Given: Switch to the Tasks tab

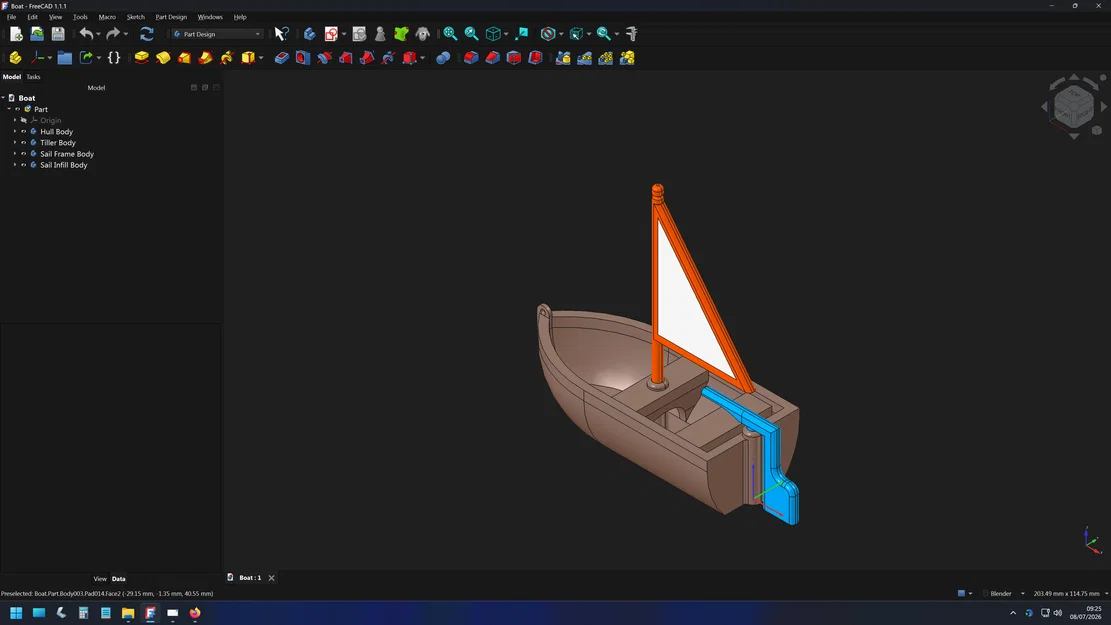Looking at the screenshot, I should coord(33,77).
